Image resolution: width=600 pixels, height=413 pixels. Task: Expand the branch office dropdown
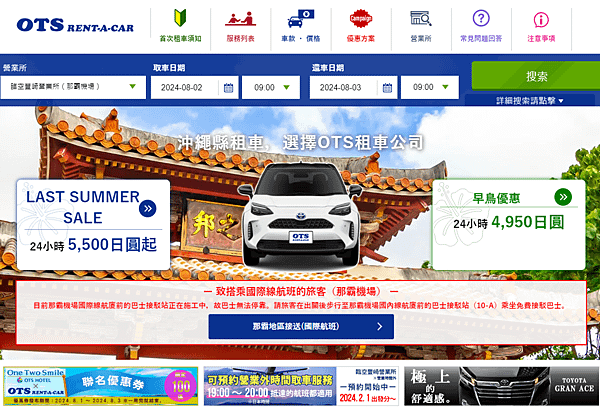[x=73, y=87]
